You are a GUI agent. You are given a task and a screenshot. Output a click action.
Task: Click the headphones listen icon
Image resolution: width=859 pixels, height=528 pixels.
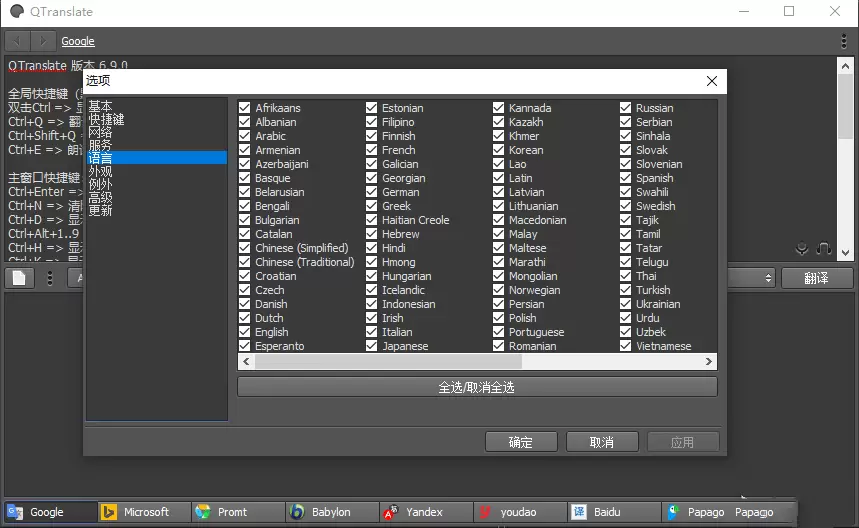click(823, 249)
